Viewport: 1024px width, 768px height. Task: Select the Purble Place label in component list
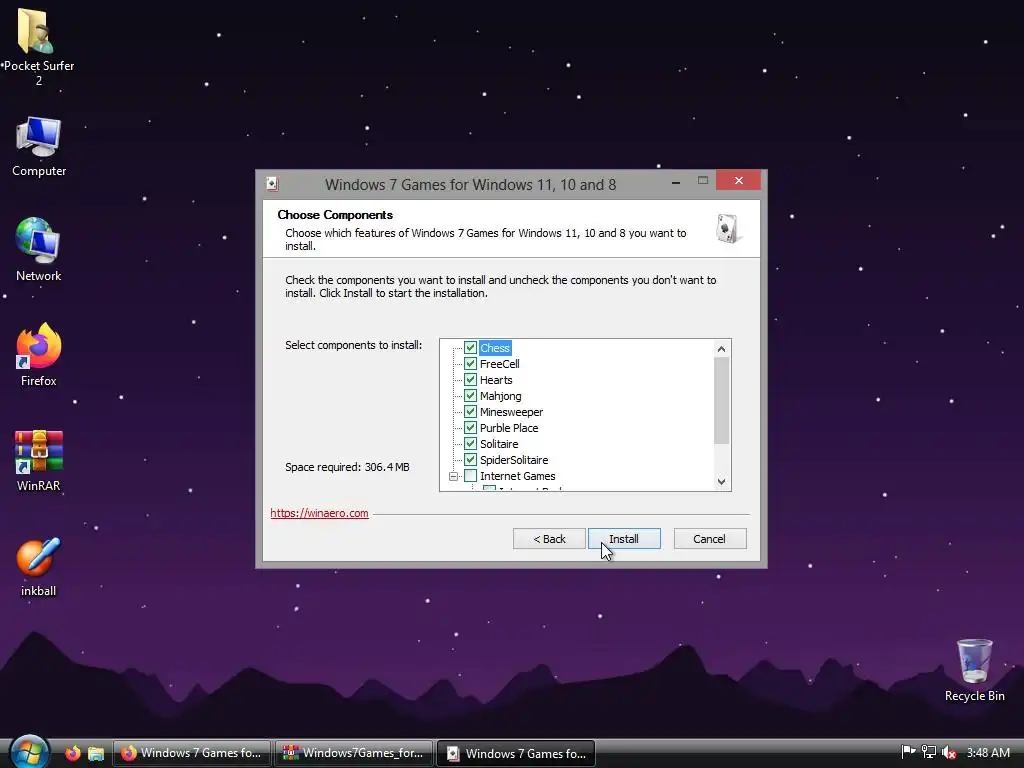509,428
